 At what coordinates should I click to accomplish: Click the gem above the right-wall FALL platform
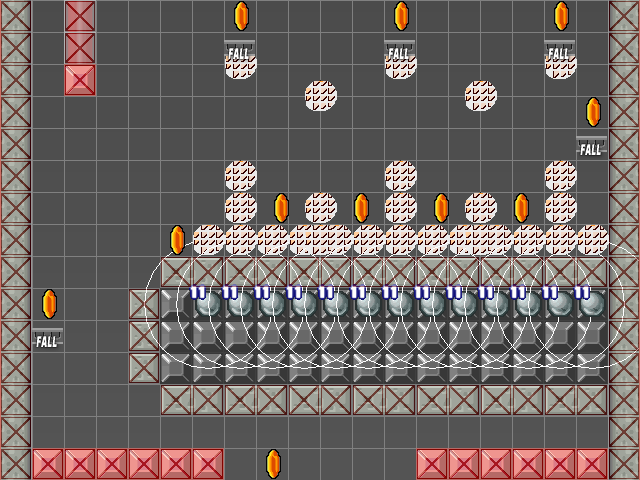pos(593,112)
